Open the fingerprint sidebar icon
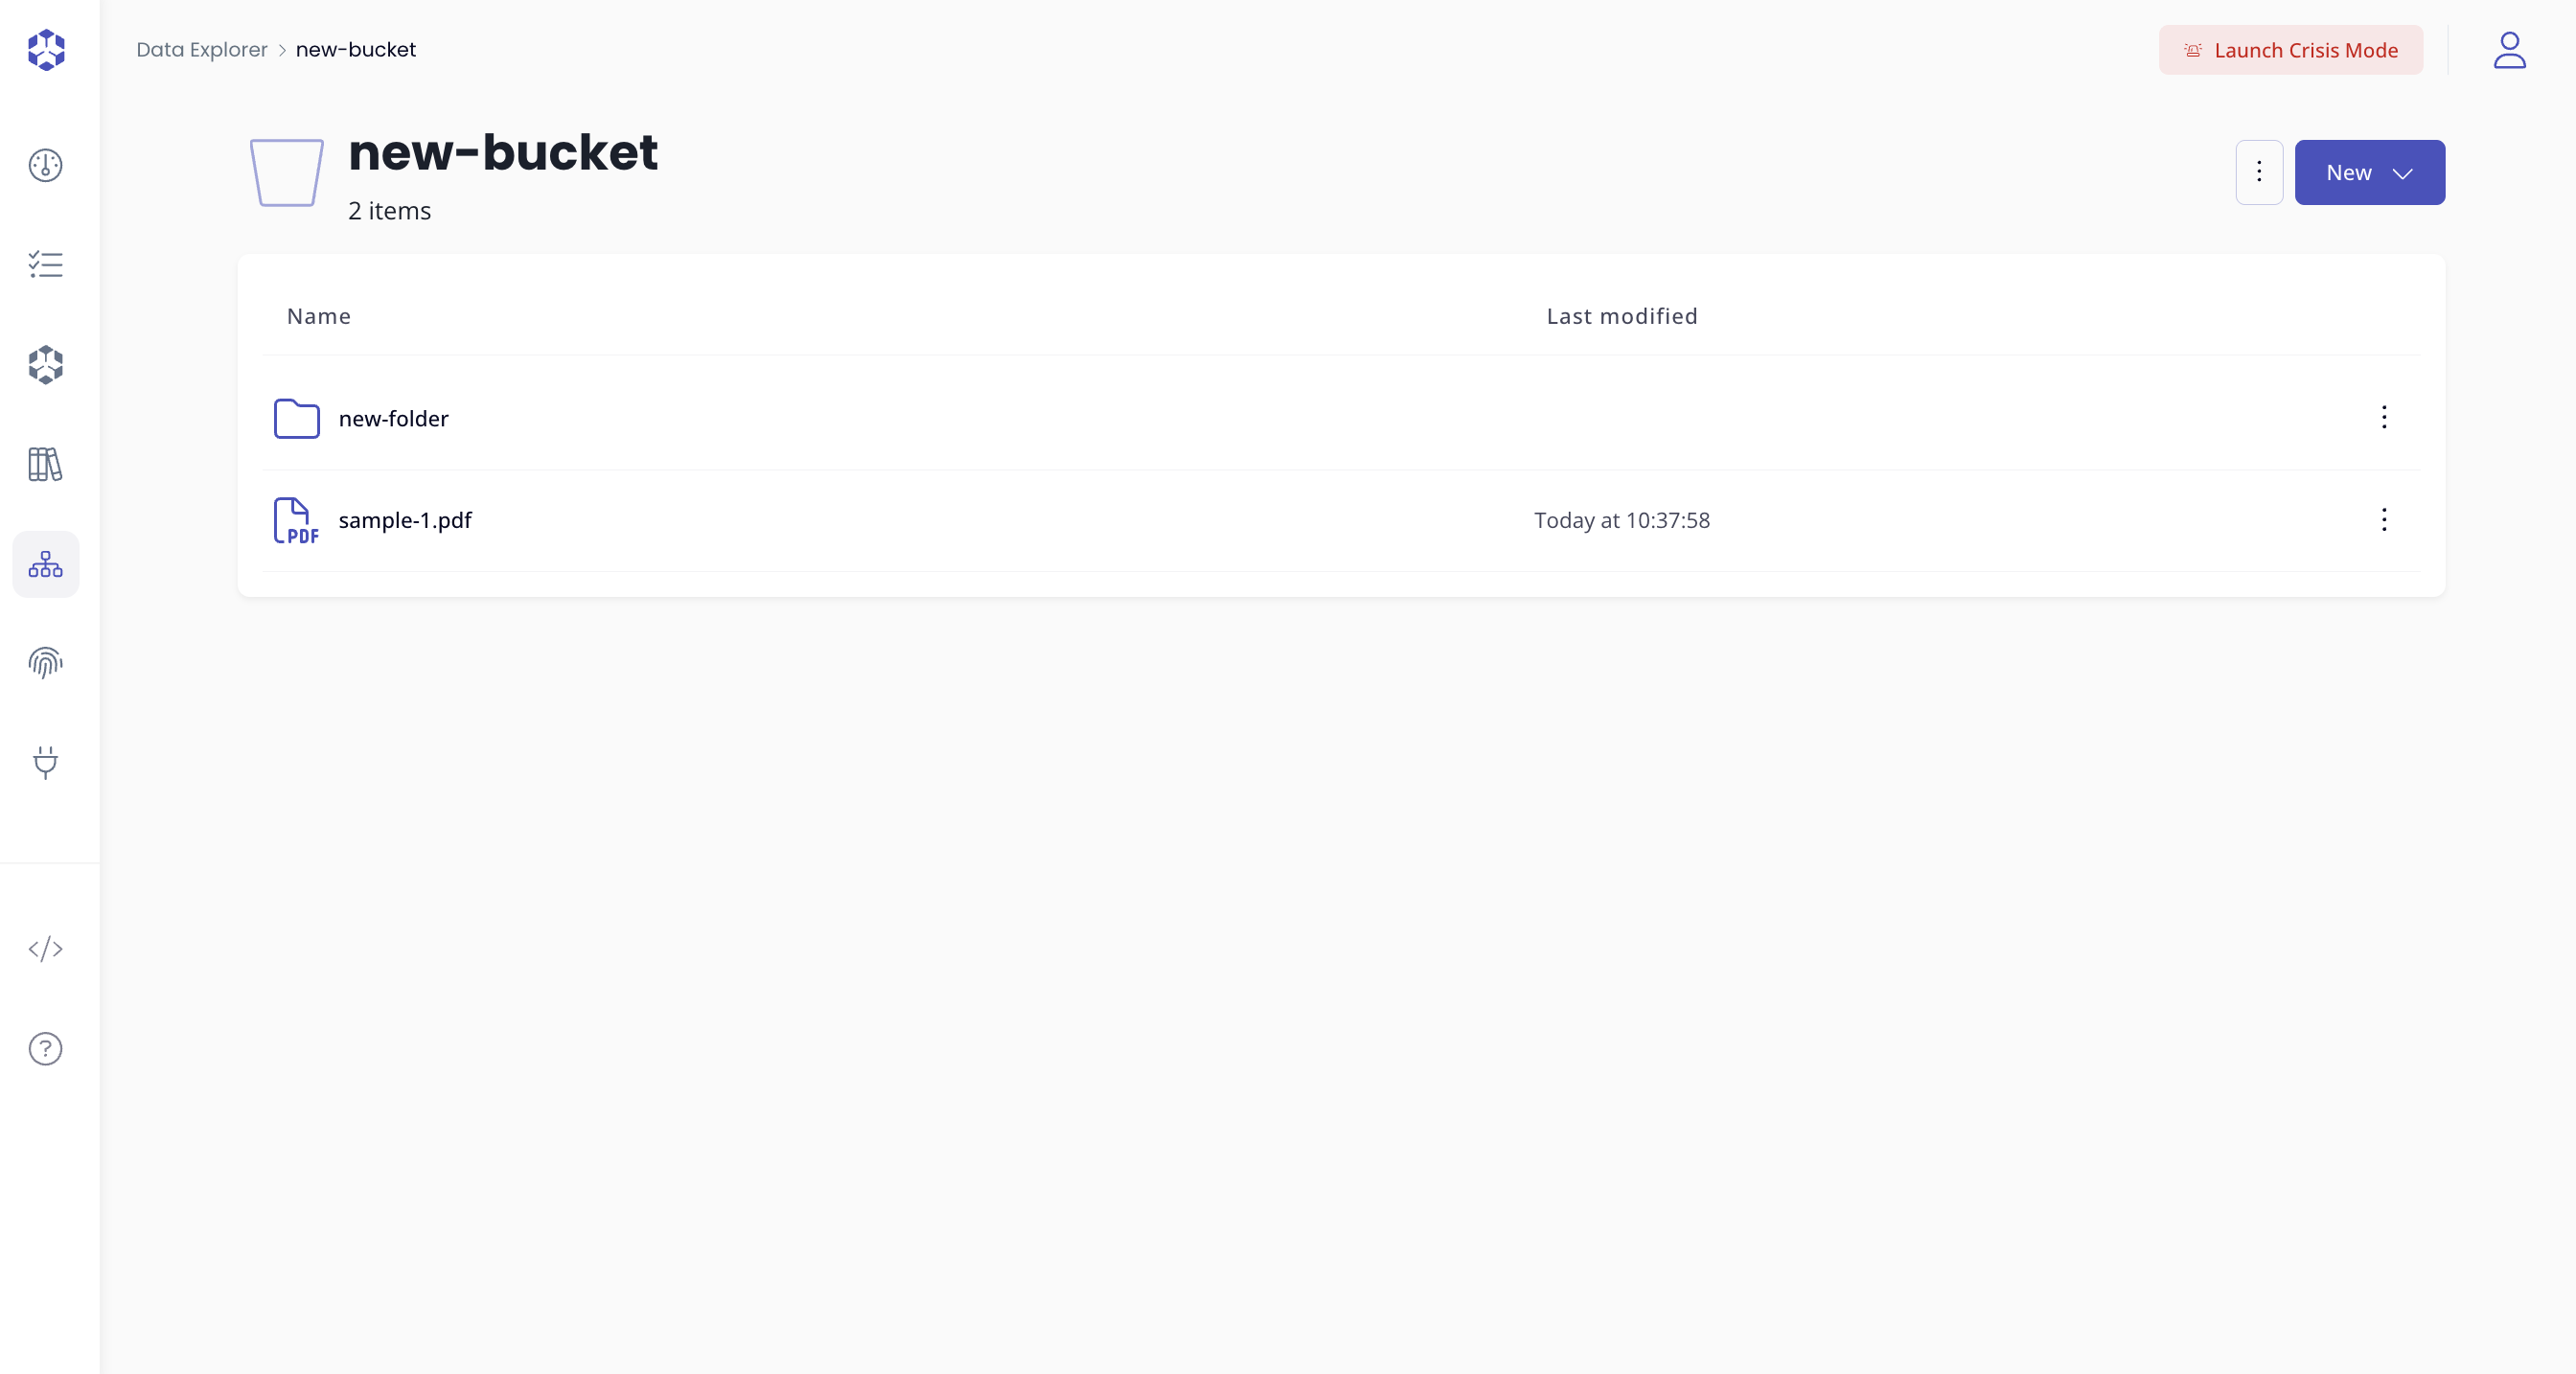Viewport: 2576px width, 1374px height. [x=46, y=662]
